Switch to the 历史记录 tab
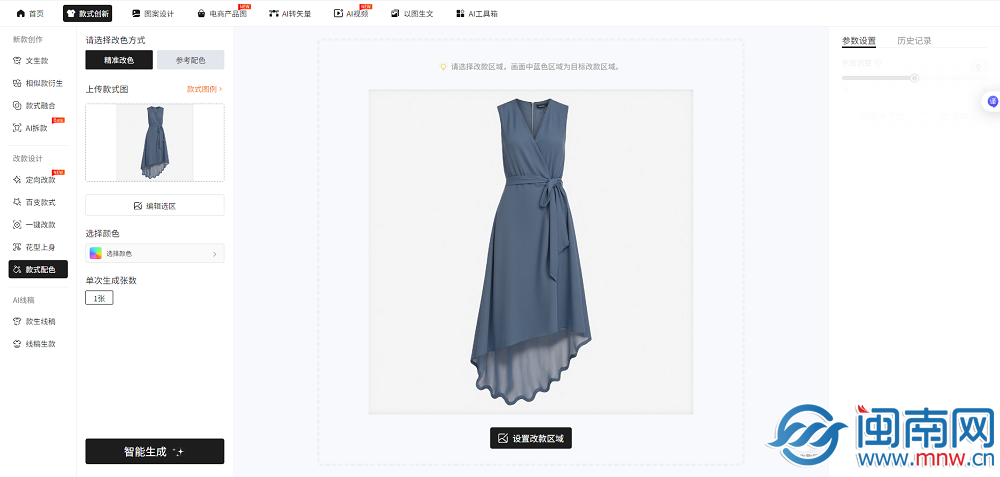Image resolution: width=1000 pixels, height=477 pixels. click(914, 41)
